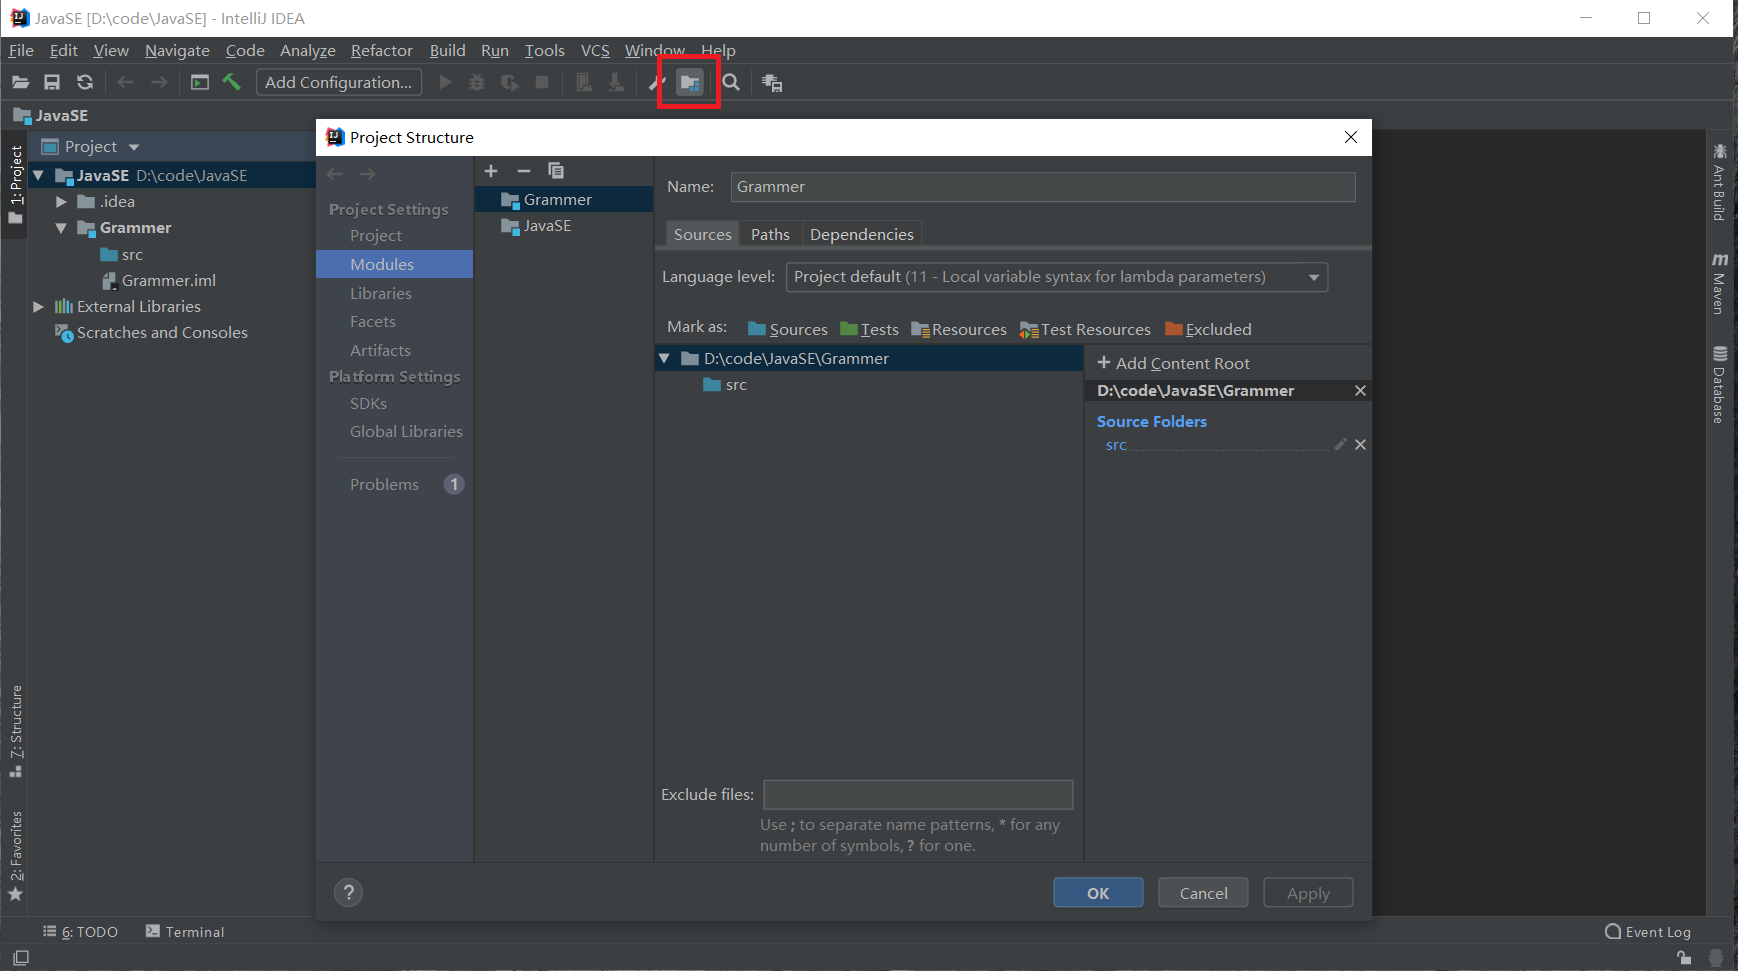Go forward in Project Structure dialog history
Image resolution: width=1738 pixels, height=971 pixels.
coord(367,174)
